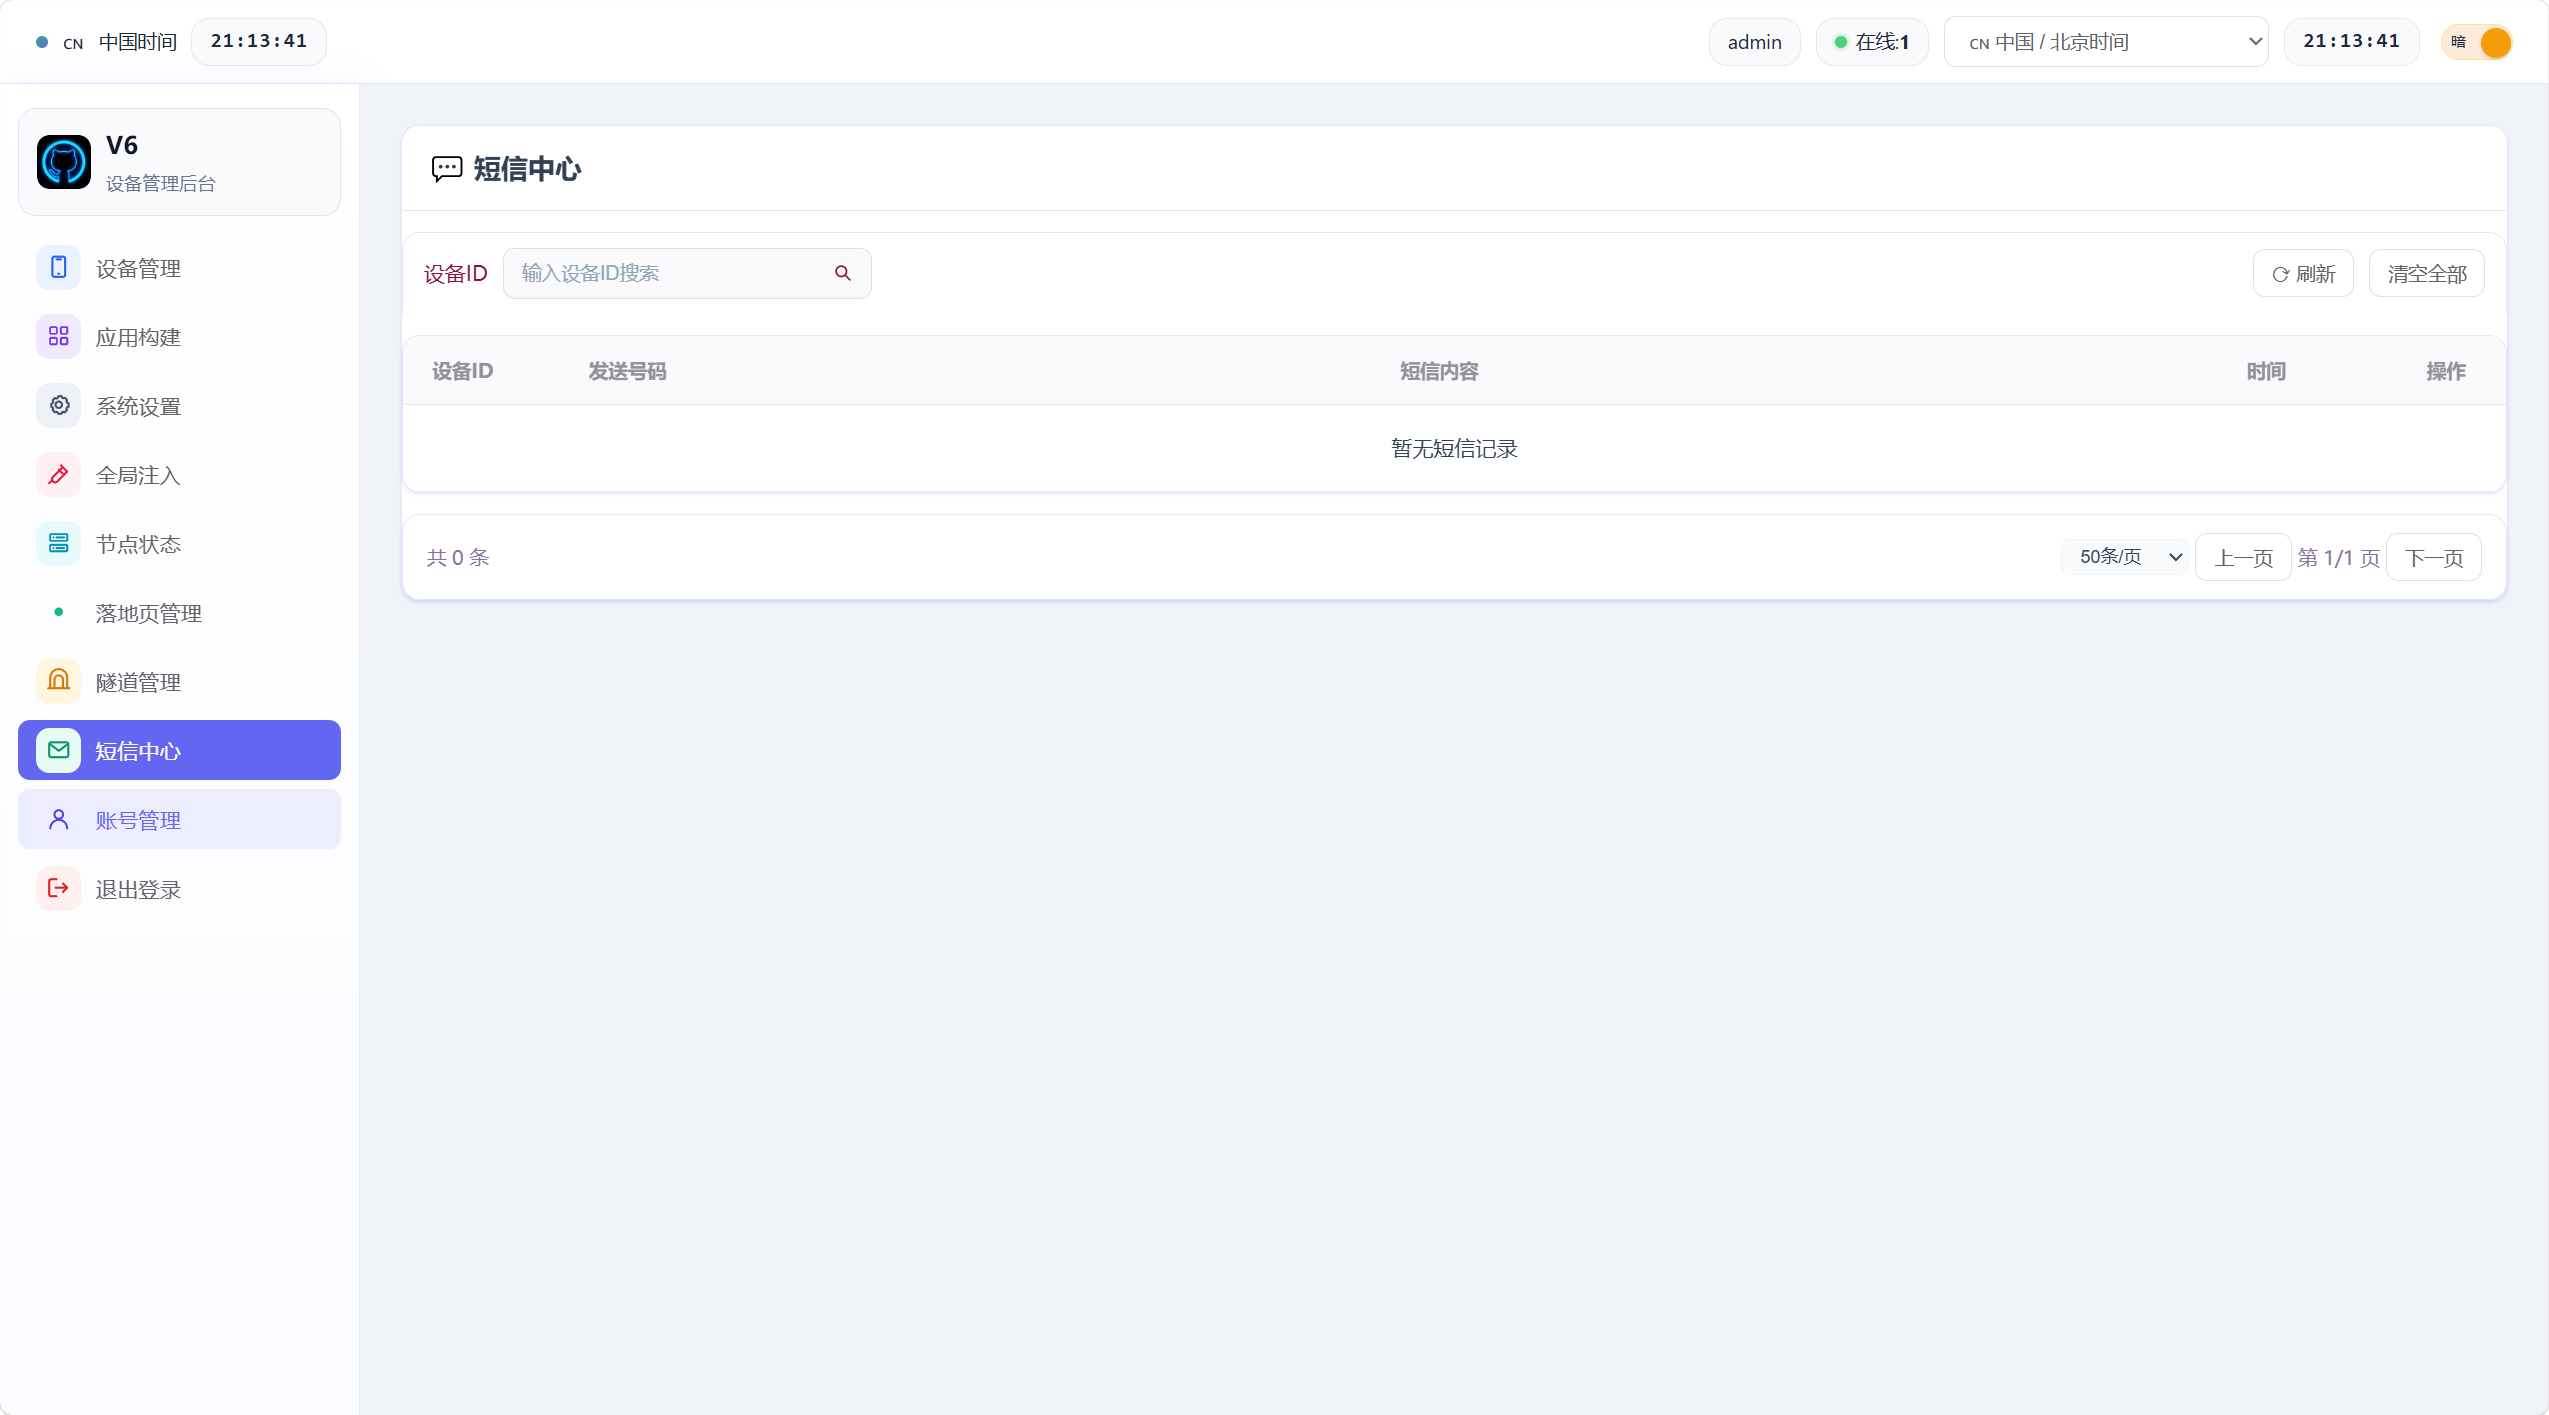Image resolution: width=2549 pixels, height=1415 pixels.
Task: Open 设备管理 in the sidebar
Action: 179,268
